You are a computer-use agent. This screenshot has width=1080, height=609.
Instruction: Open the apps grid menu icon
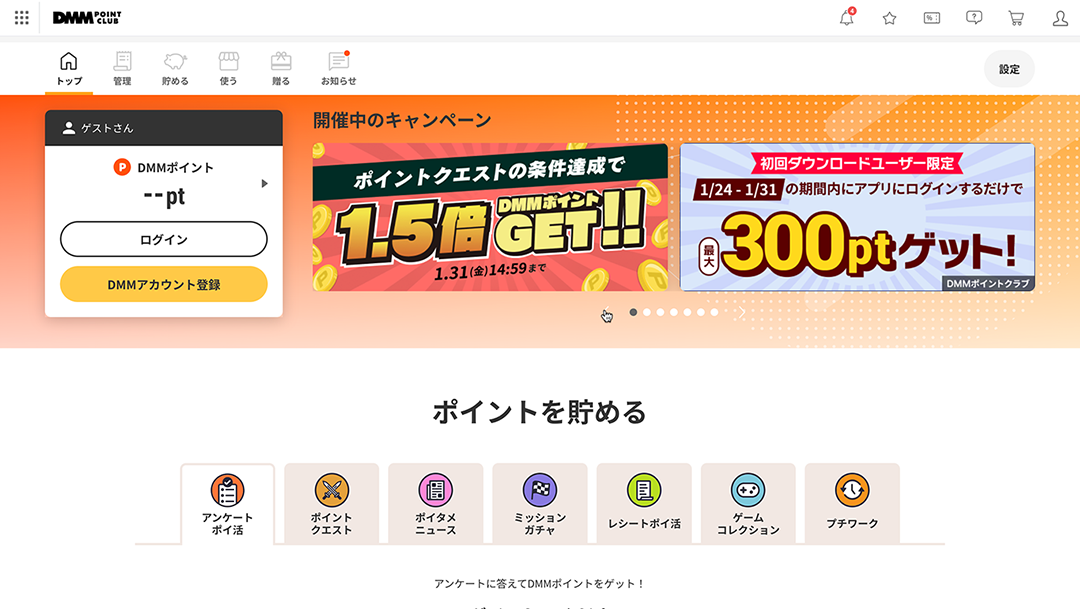[x=22, y=18]
